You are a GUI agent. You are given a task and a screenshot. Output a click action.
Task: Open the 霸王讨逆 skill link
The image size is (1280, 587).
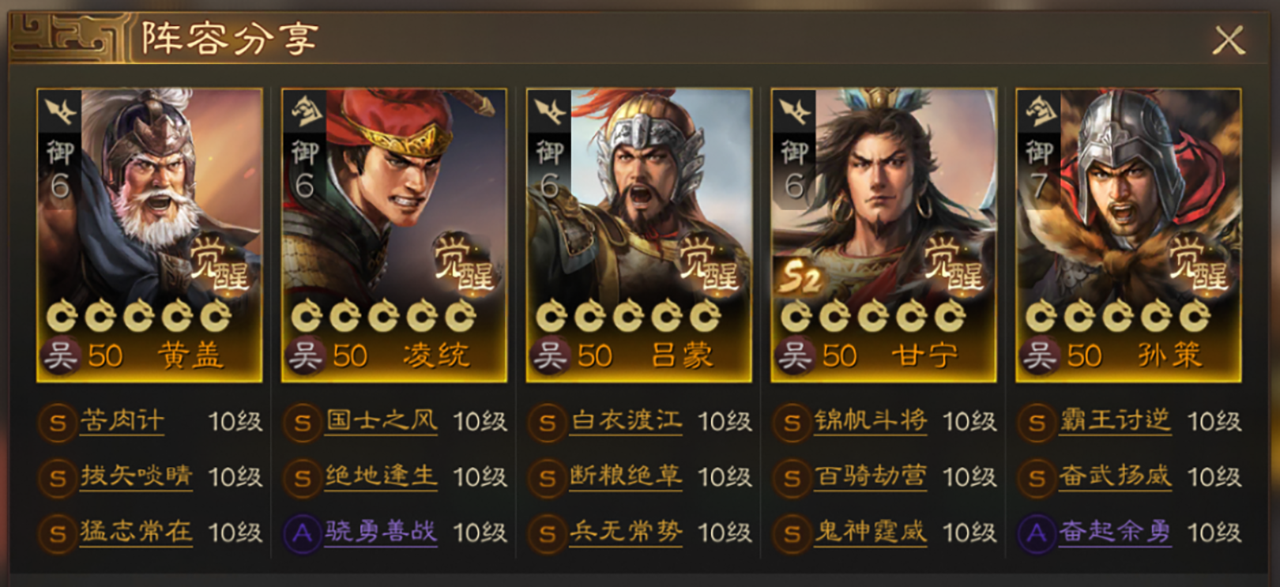coord(1115,422)
